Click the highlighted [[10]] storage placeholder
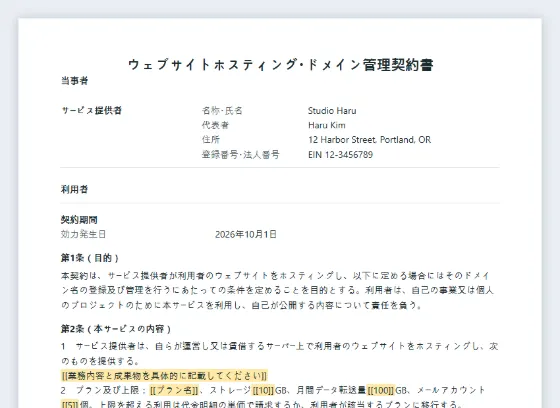 [263, 390]
